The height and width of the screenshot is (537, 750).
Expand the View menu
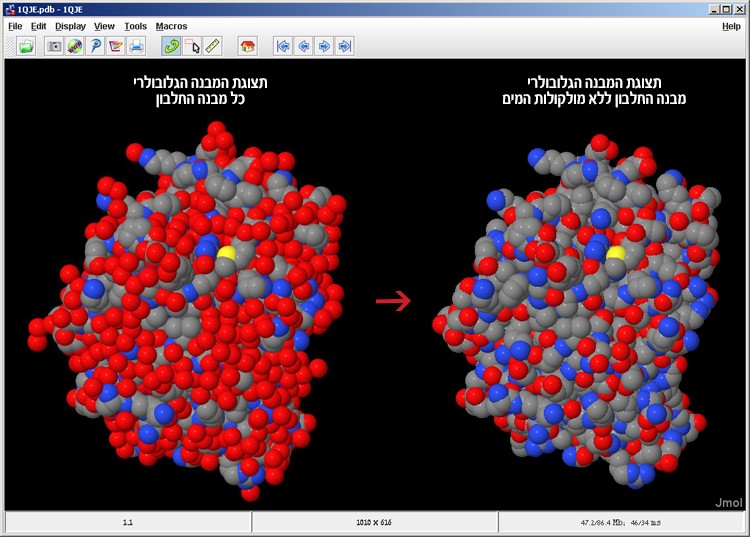(x=104, y=26)
